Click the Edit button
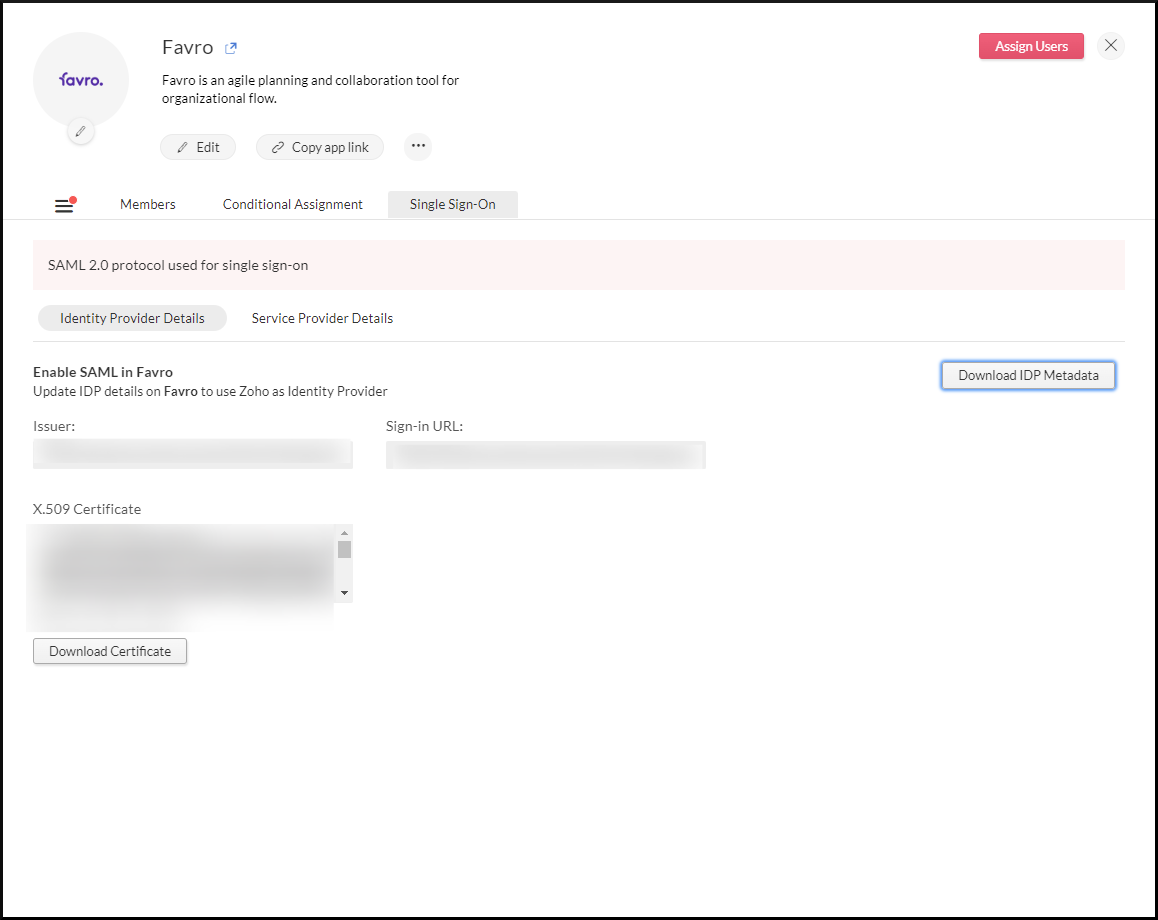 tap(198, 147)
